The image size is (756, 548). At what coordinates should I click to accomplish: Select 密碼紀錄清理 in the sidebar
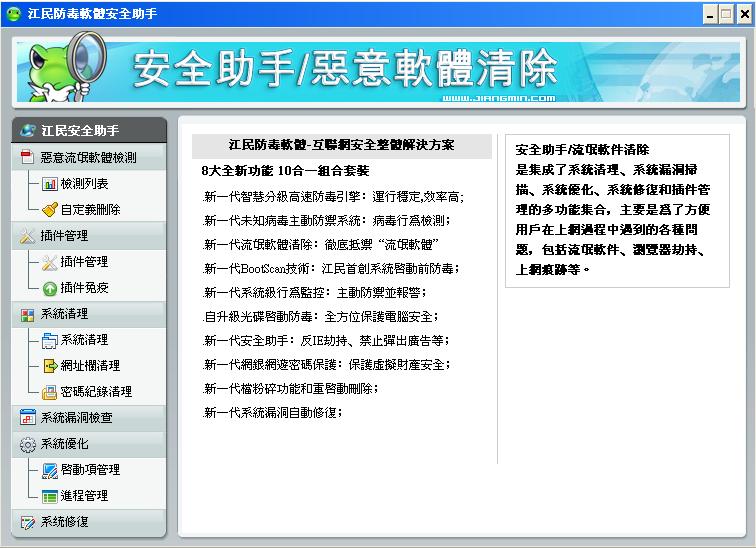96,392
